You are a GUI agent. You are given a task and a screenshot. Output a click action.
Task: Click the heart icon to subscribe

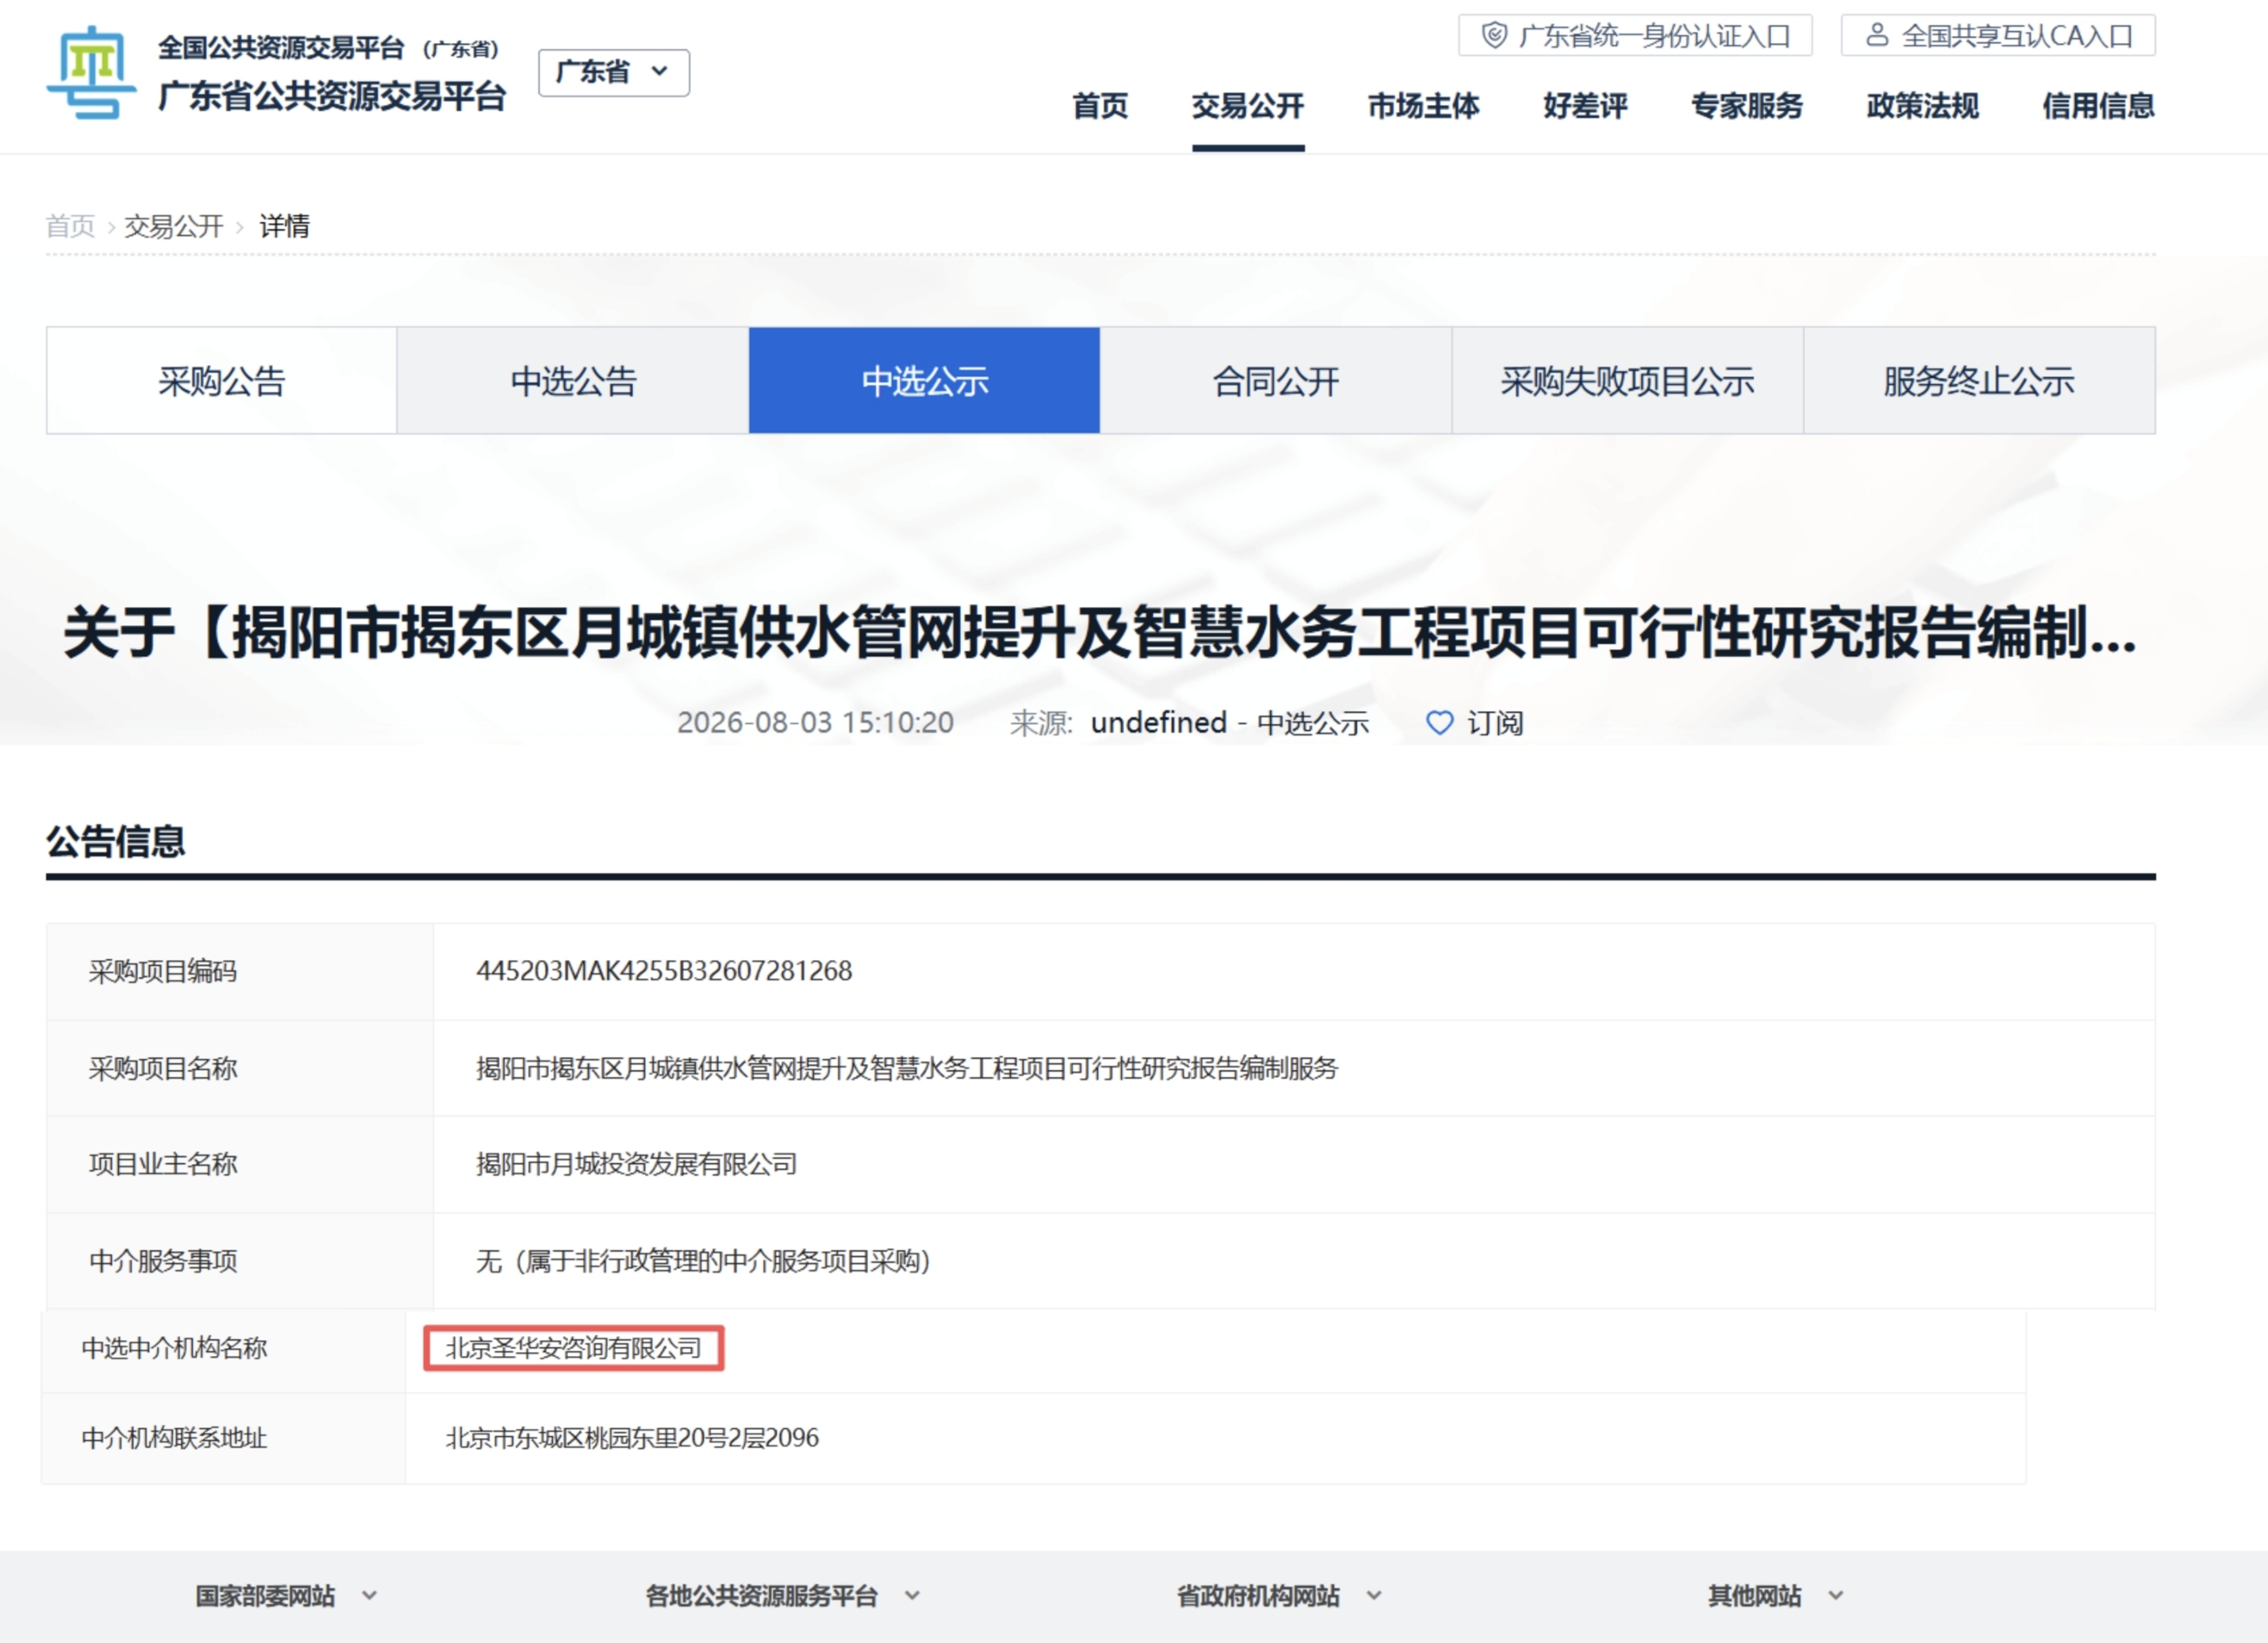click(x=1439, y=722)
